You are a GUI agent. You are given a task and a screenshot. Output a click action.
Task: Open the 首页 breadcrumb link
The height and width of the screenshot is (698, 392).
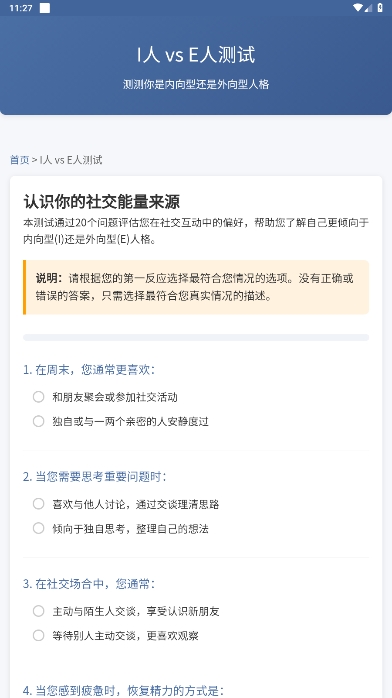click(20, 160)
